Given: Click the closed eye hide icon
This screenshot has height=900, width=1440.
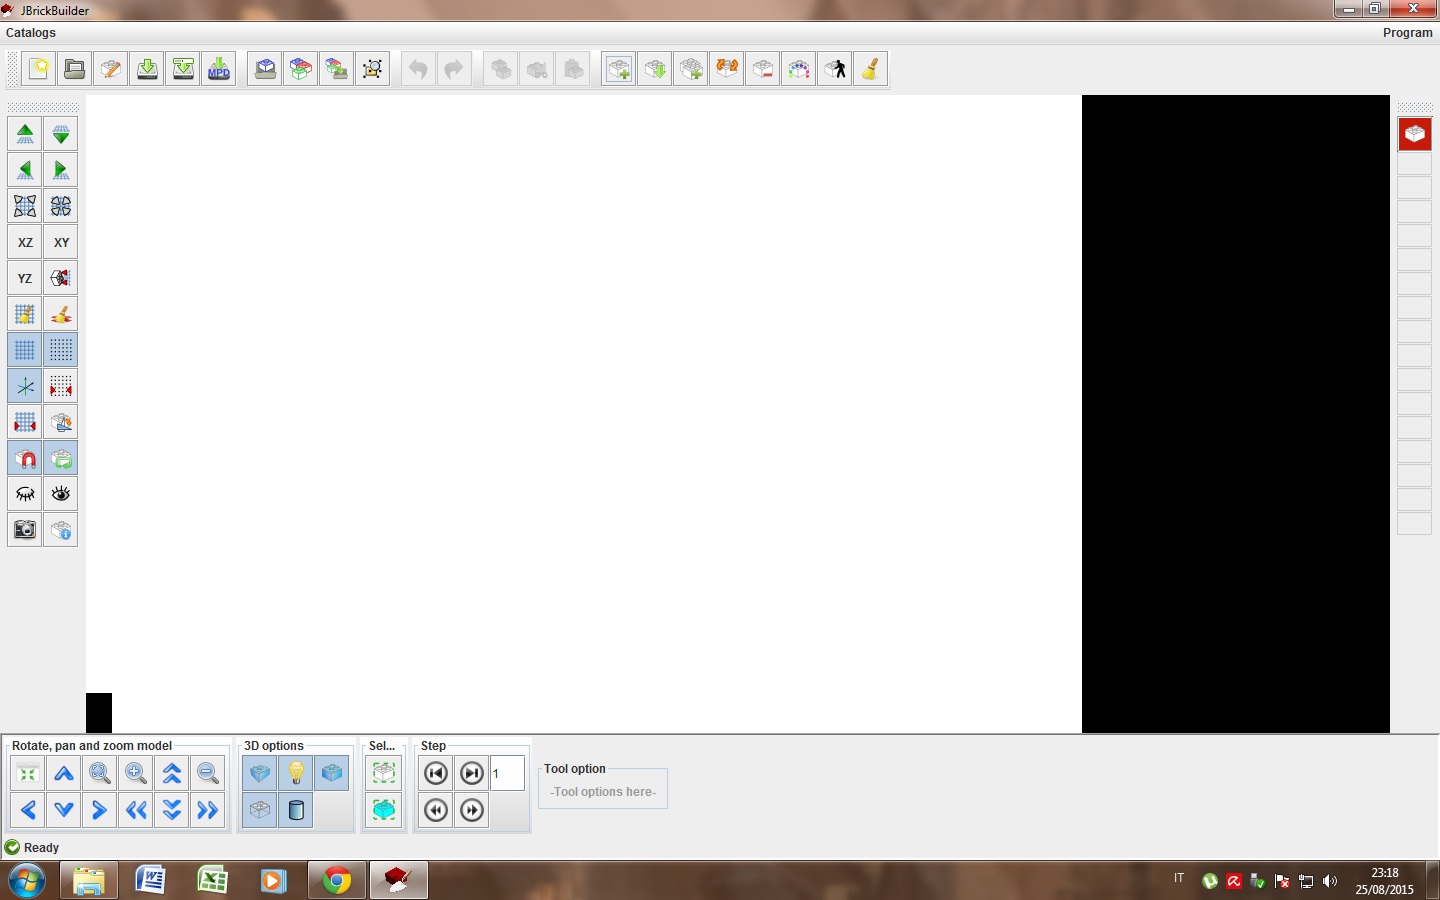Looking at the screenshot, I should point(25,494).
